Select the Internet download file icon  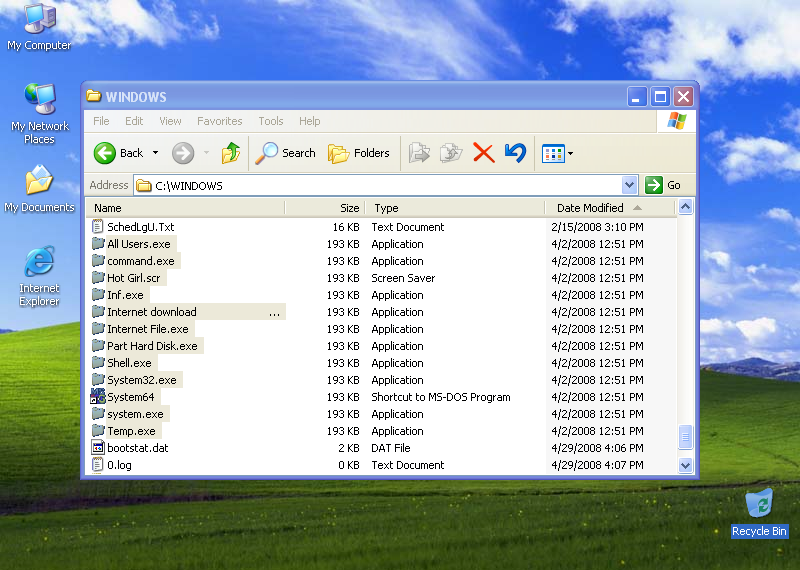coord(98,312)
